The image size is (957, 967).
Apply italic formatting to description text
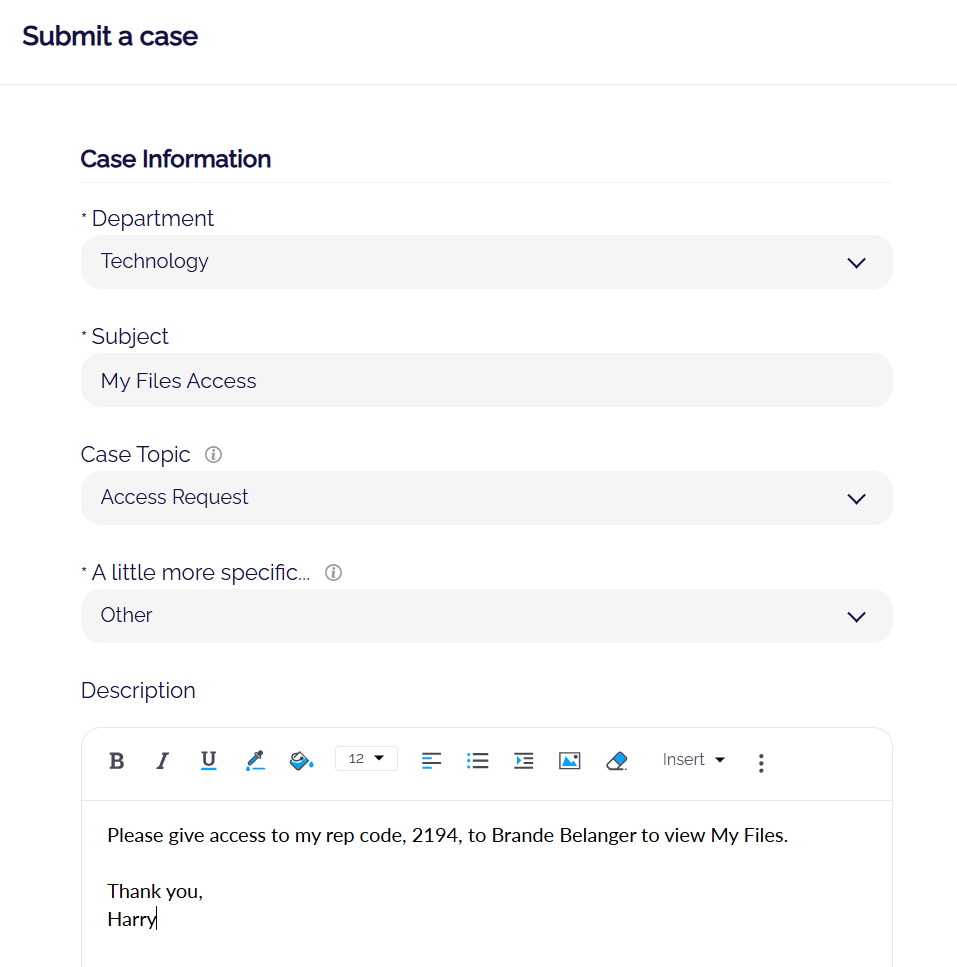[162, 761]
